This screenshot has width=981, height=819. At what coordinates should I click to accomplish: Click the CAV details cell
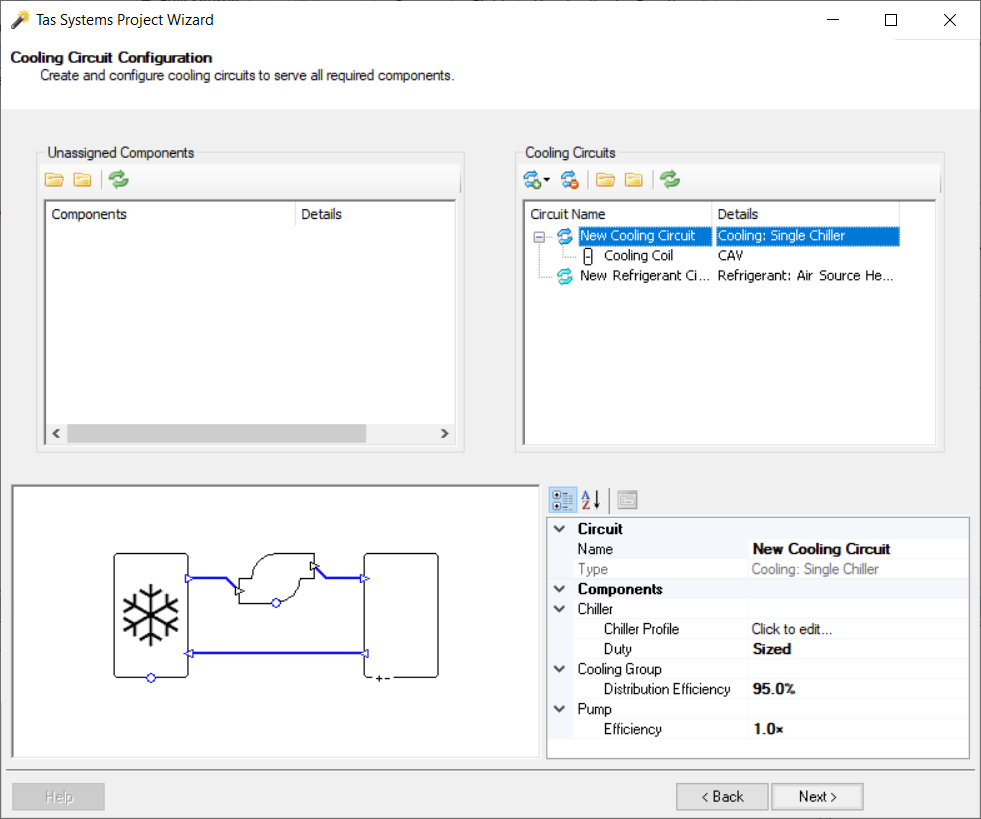pyautogui.click(x=730, y=256)
